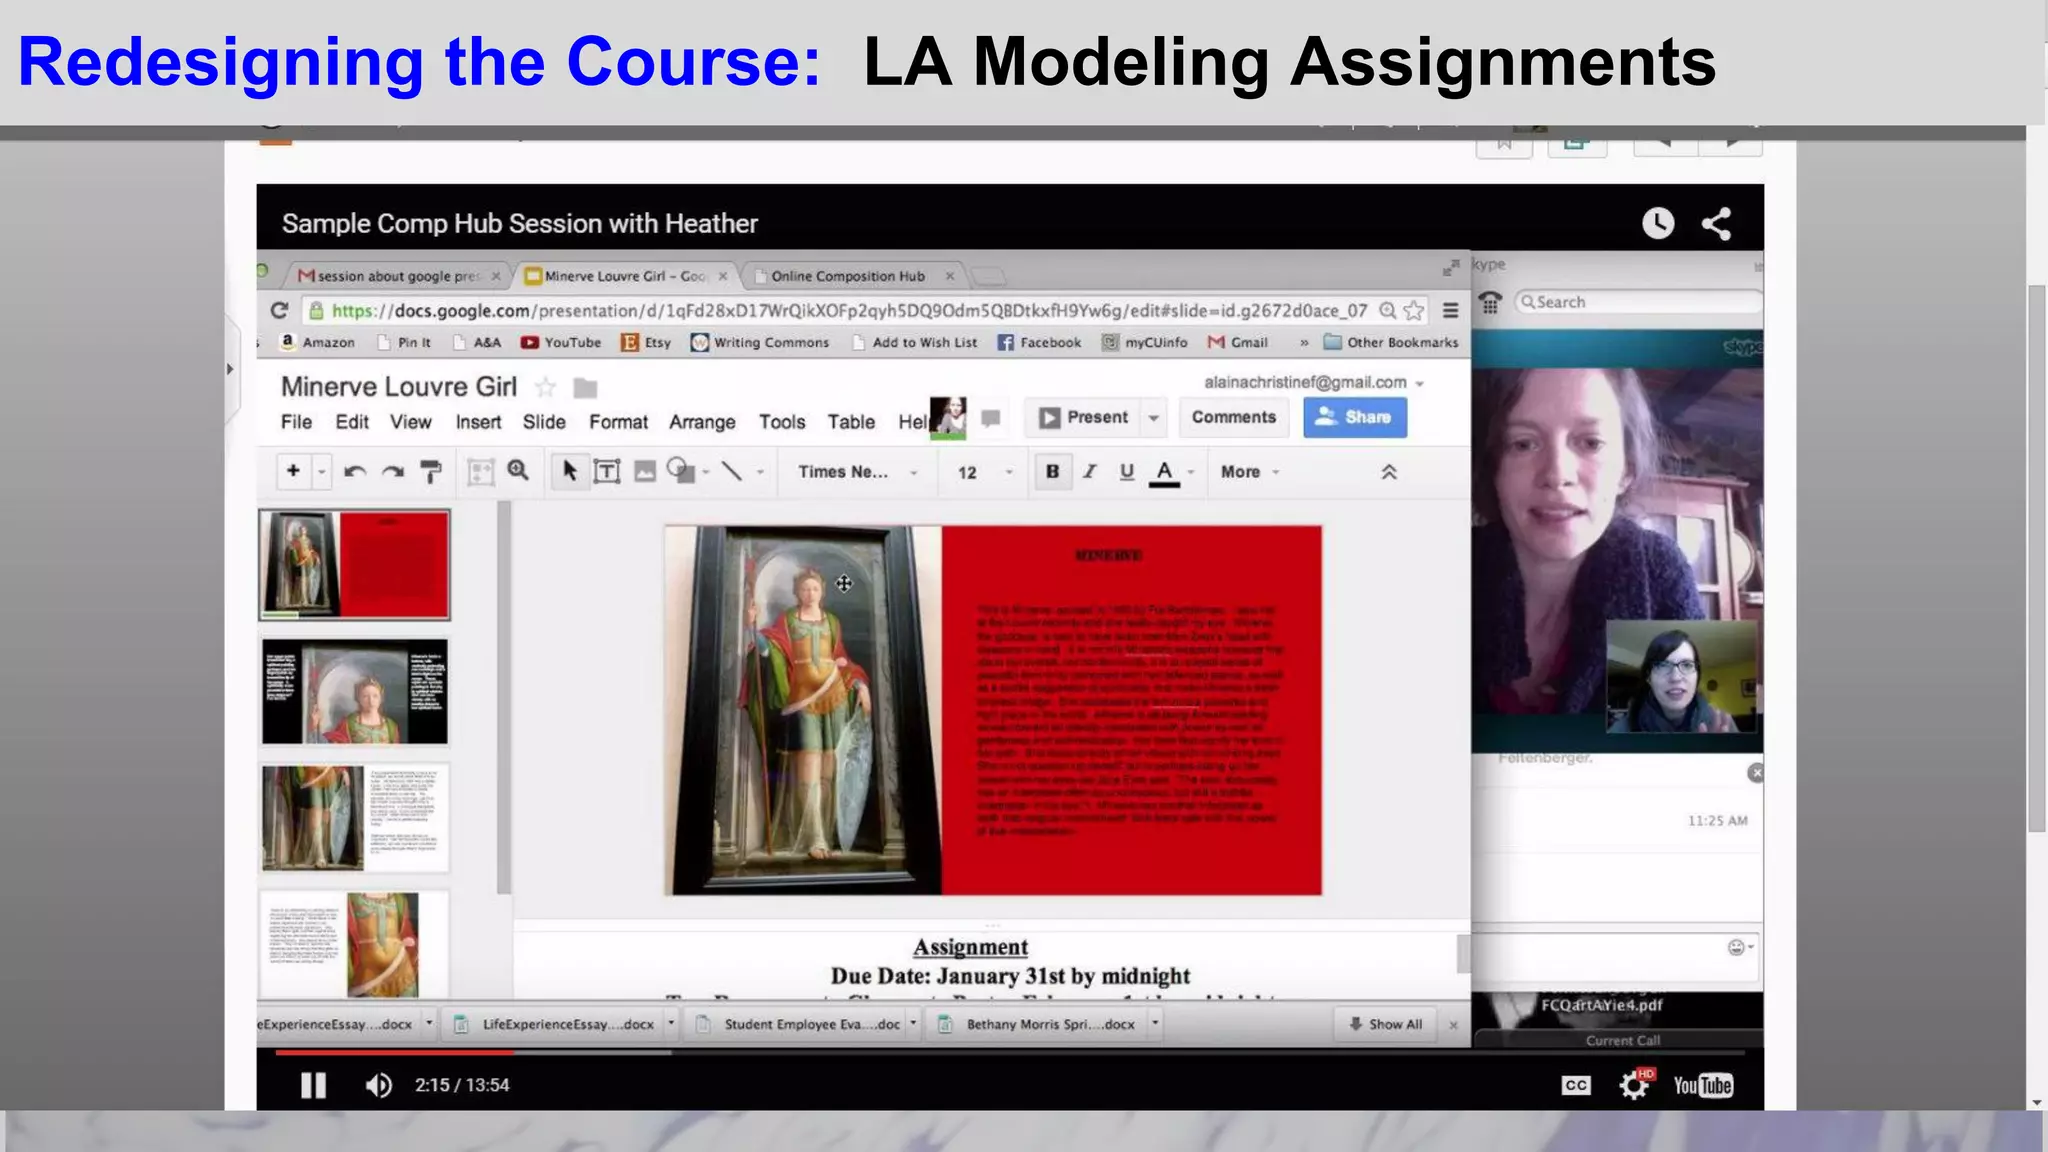Open the Etsy bookmark
The width and height of the screenshot is (2048, 1152).
pos(646,342)
